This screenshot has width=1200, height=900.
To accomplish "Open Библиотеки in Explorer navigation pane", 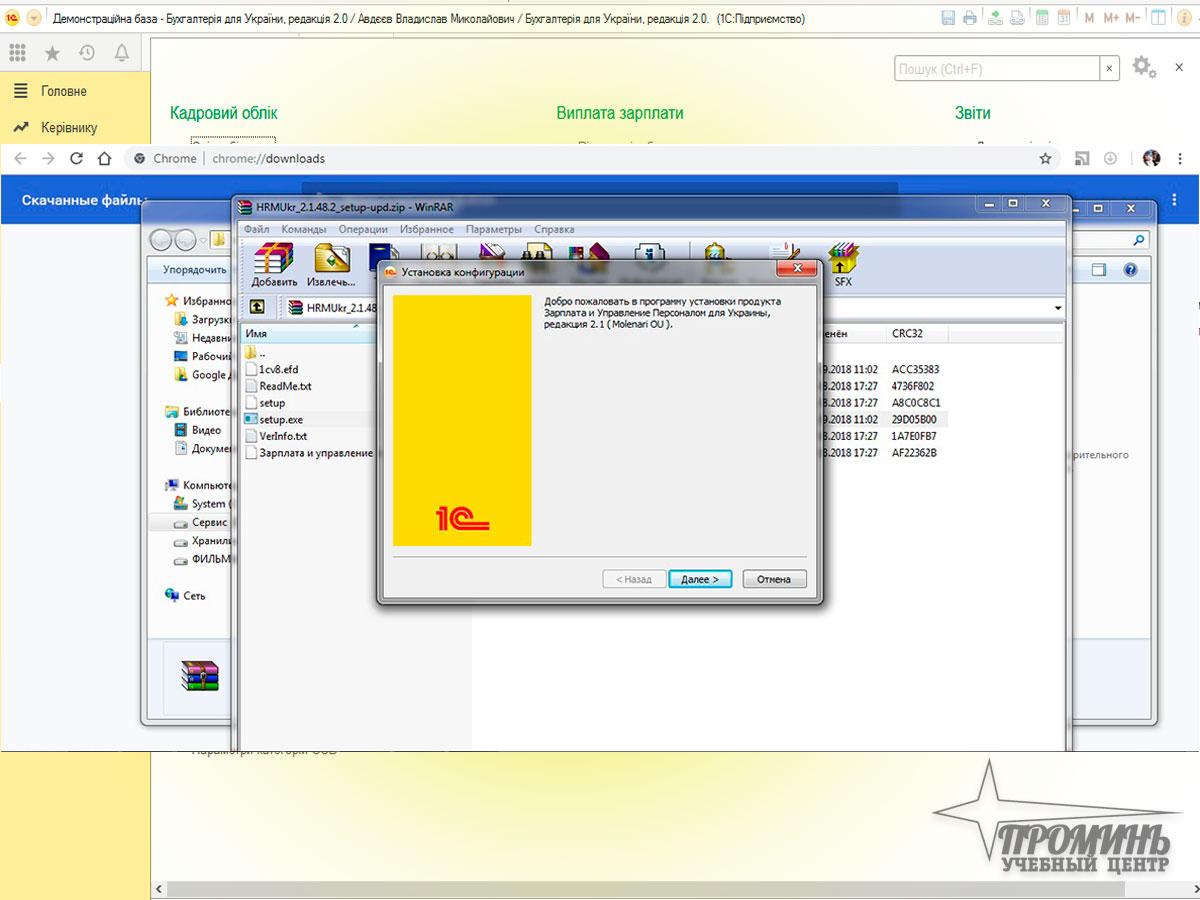I will [x=199, y=411].
